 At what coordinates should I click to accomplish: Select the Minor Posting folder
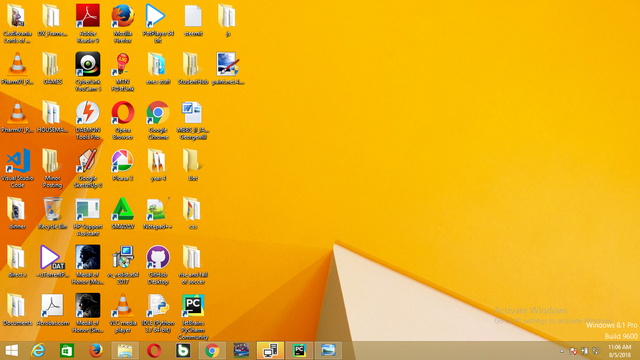52,168
